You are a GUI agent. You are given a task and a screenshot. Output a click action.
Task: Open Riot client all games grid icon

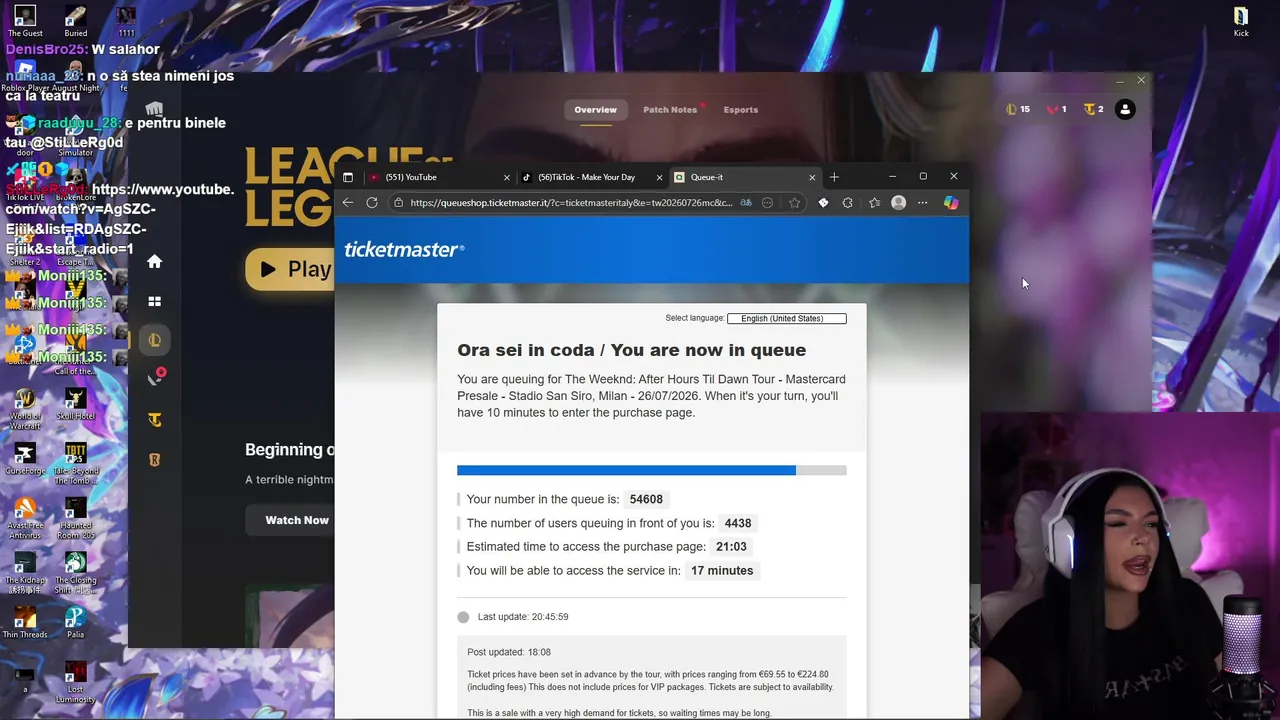(154, 301)
